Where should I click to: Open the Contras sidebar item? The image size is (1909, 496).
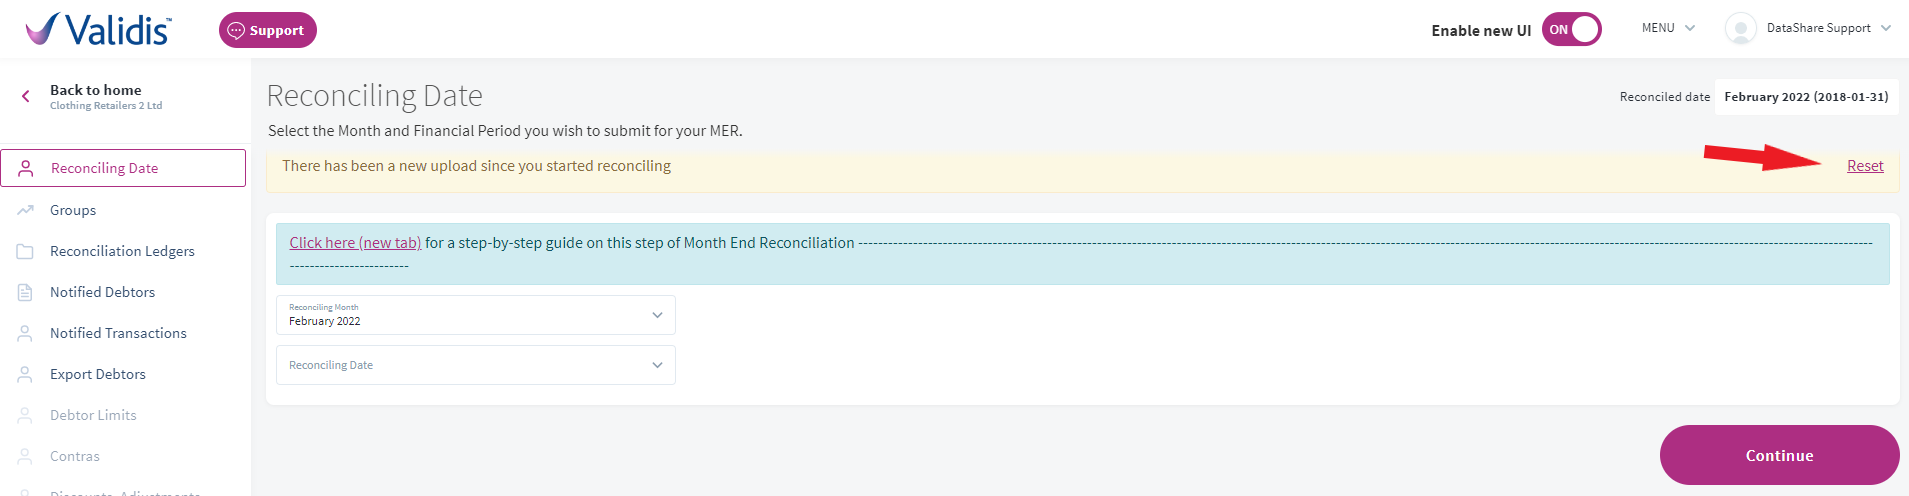(75, 456)
